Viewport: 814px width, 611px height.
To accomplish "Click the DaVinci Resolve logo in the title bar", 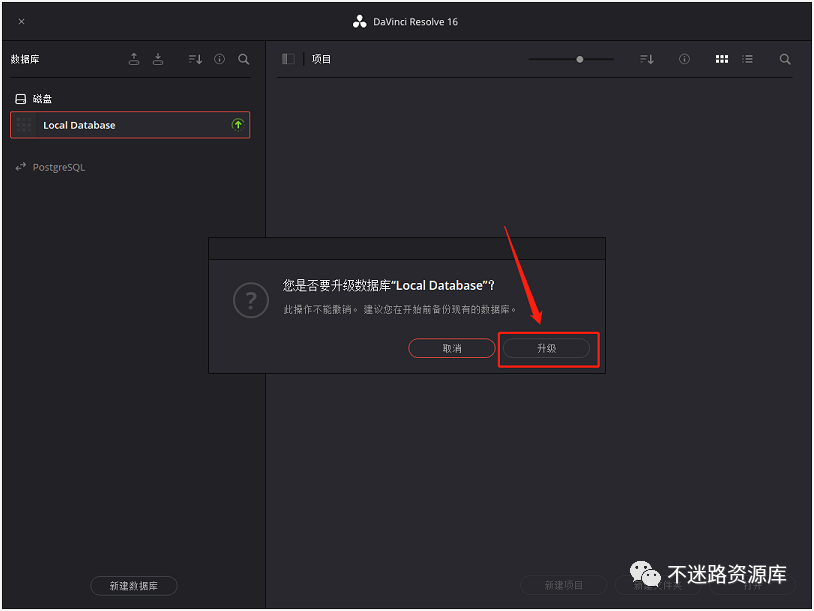I will (x=359, y=22).
